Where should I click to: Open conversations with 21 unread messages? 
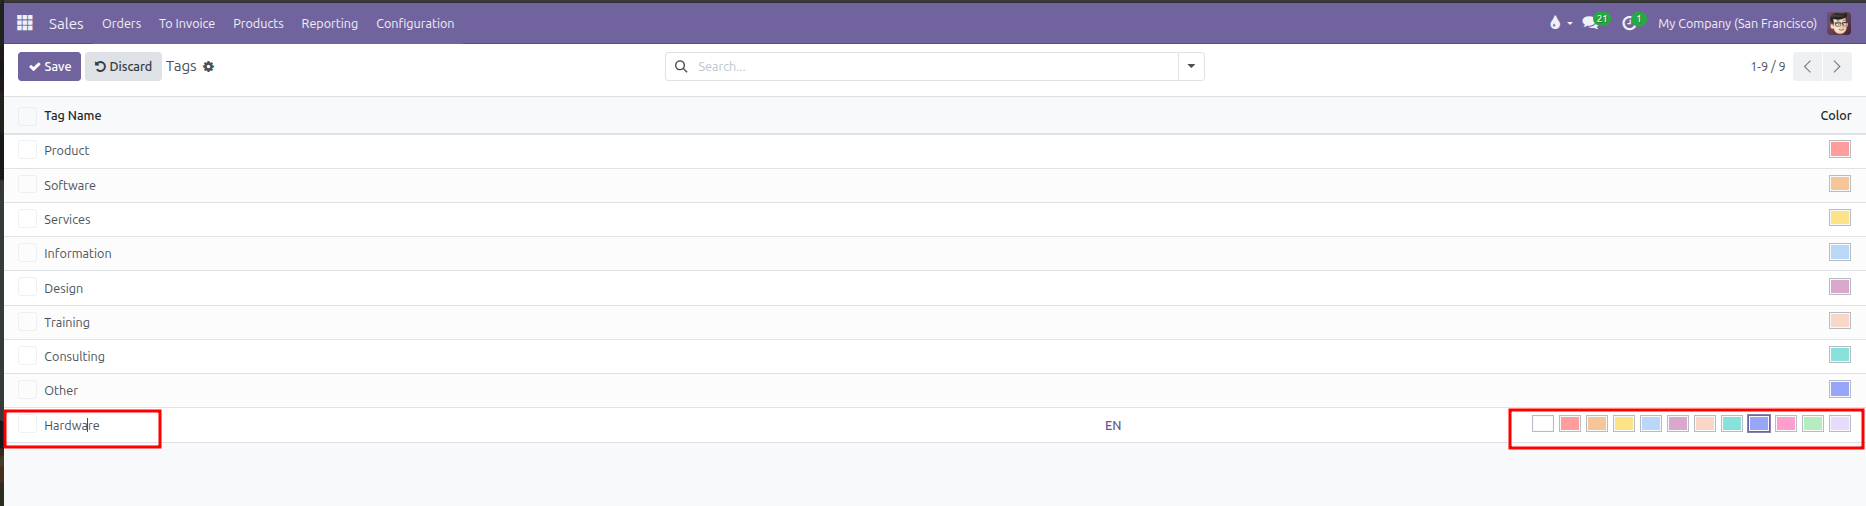[x=1594, y=22]
